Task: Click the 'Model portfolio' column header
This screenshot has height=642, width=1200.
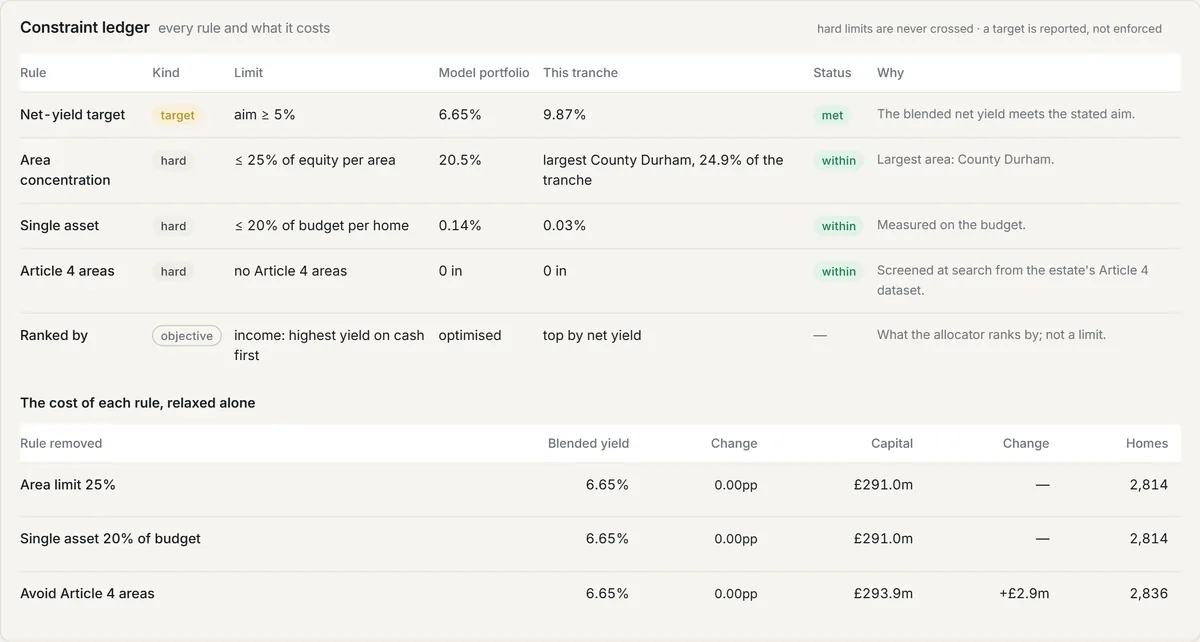Action: point(484,73)
